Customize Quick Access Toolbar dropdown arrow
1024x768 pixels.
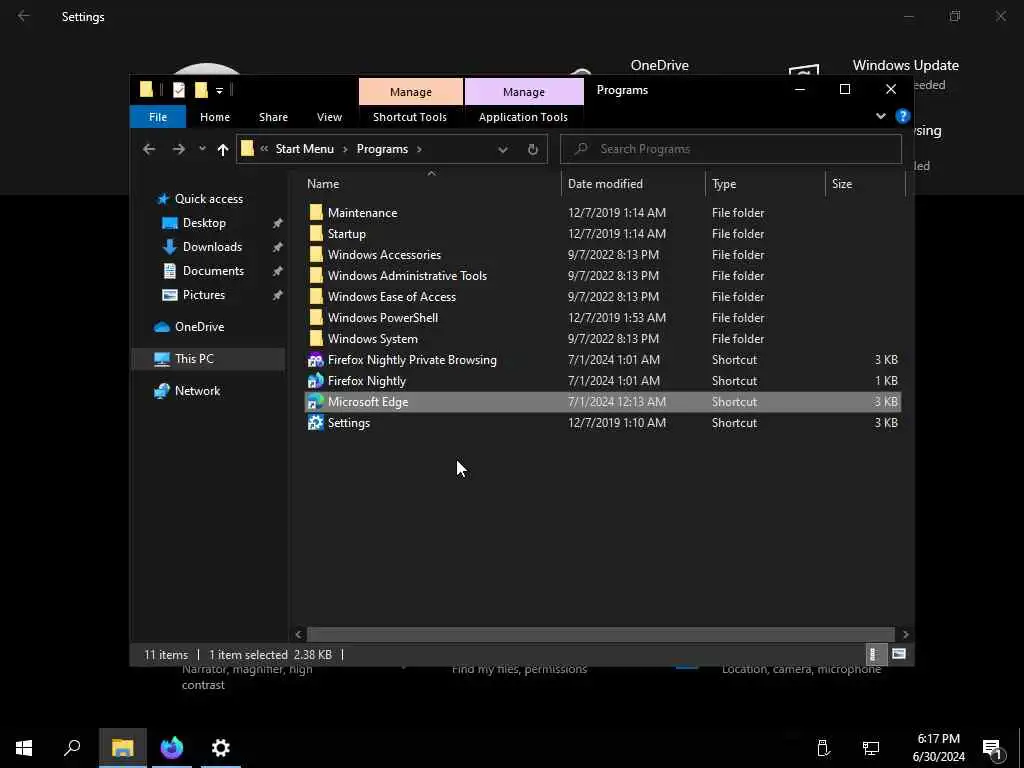point(219,91)
